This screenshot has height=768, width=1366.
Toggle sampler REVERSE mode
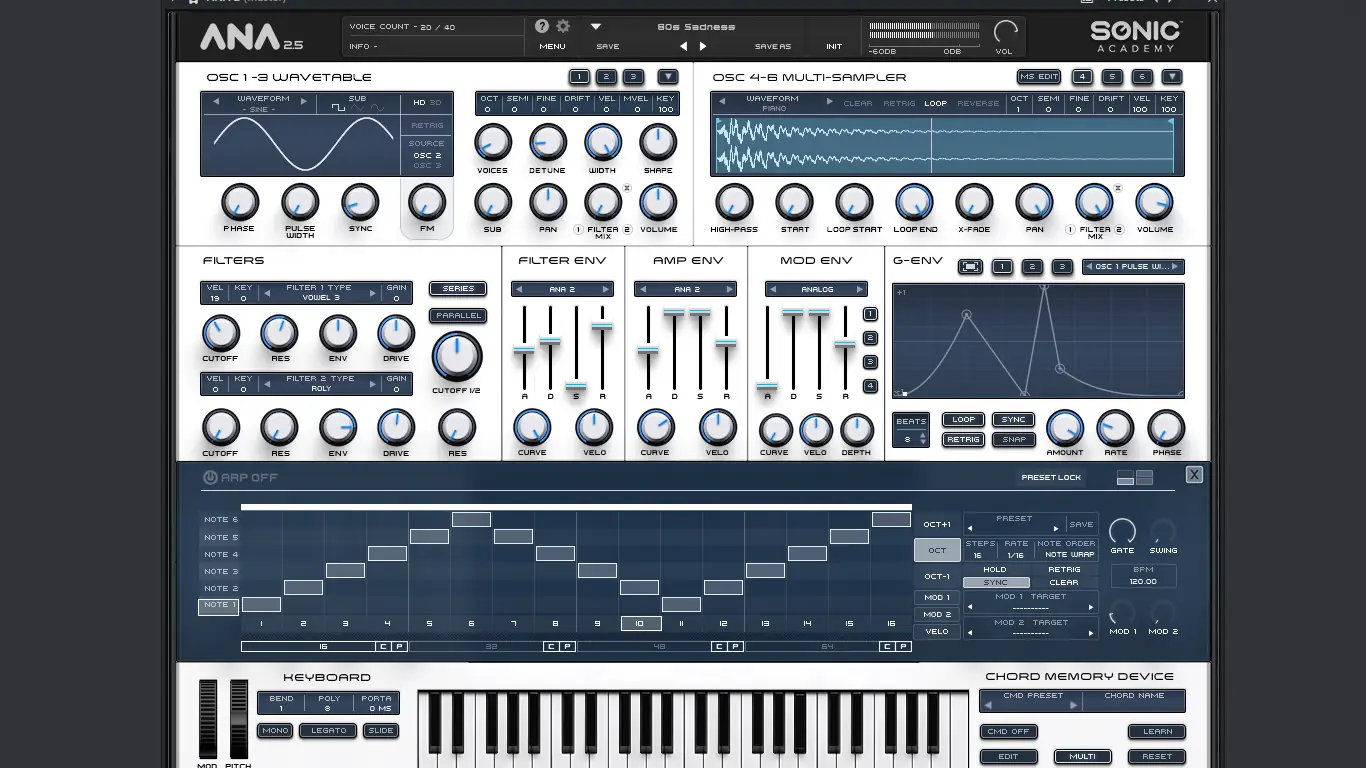(978, 103)
